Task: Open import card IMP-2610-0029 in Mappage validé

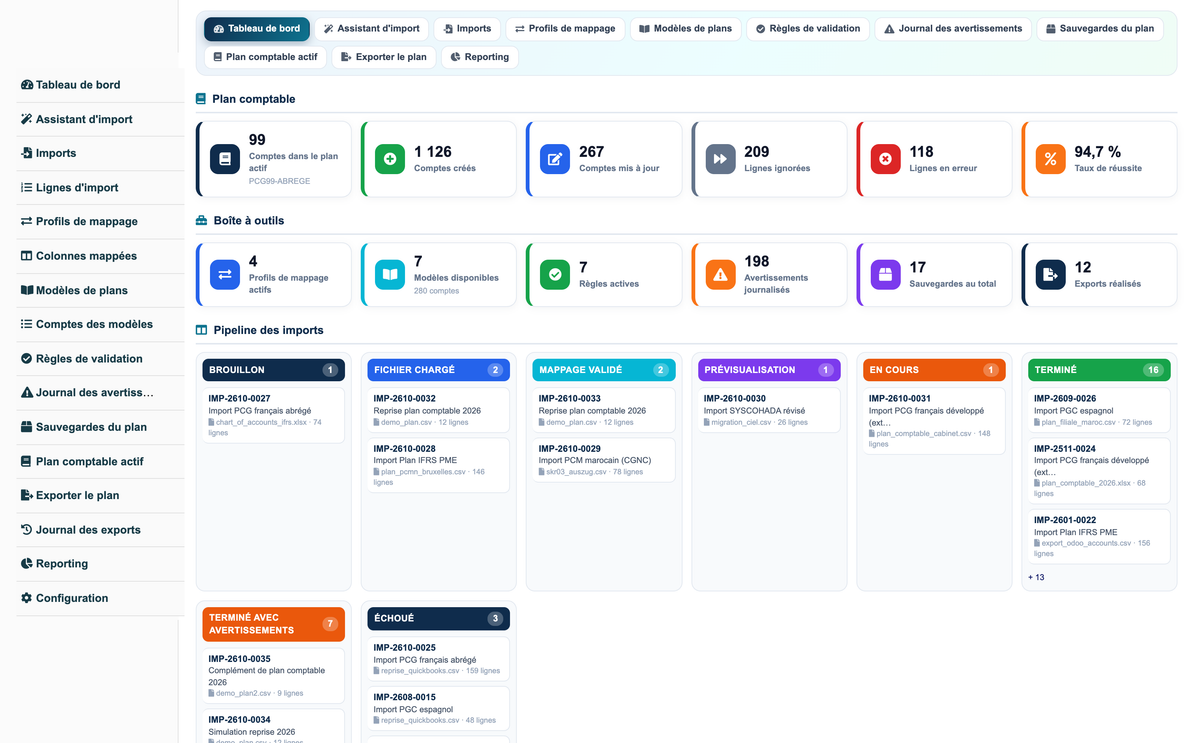Action: [604, 460]
